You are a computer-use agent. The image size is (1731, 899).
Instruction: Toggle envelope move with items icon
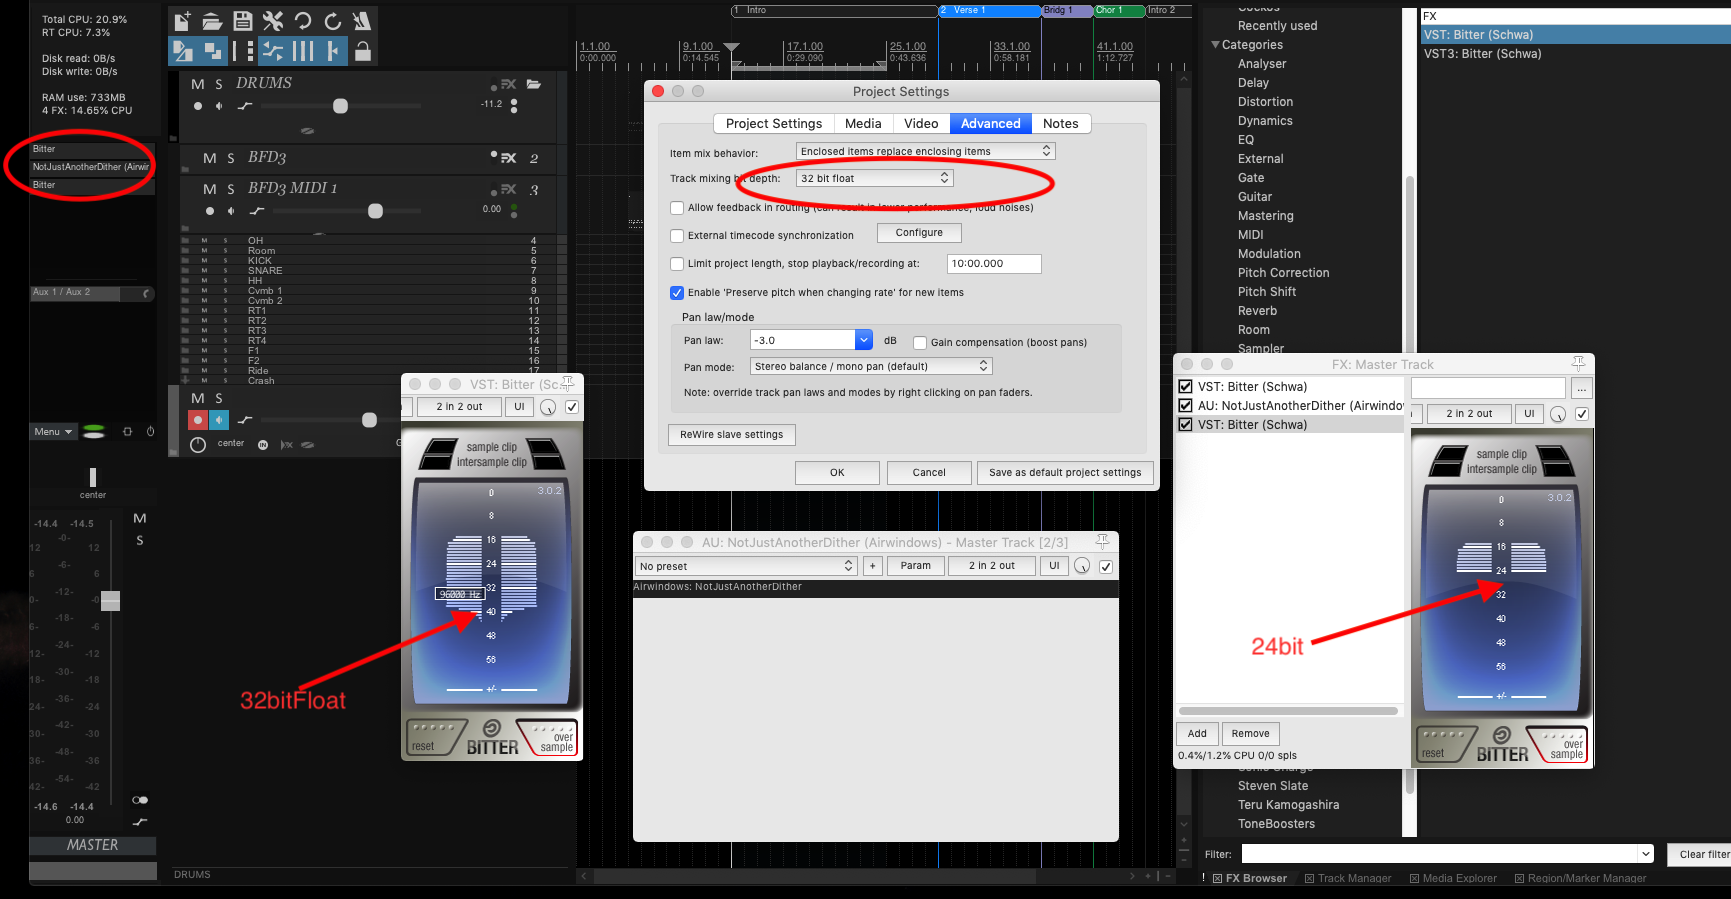(272, 51)
